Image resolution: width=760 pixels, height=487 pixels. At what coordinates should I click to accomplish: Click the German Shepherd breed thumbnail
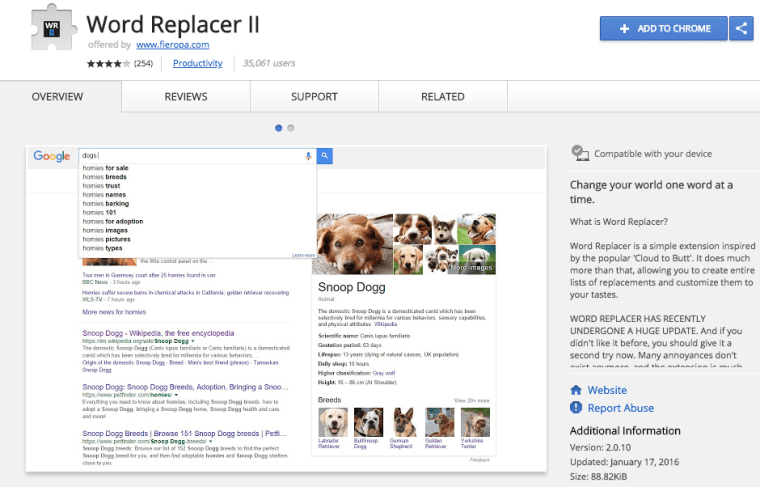[x=404, y=422]
